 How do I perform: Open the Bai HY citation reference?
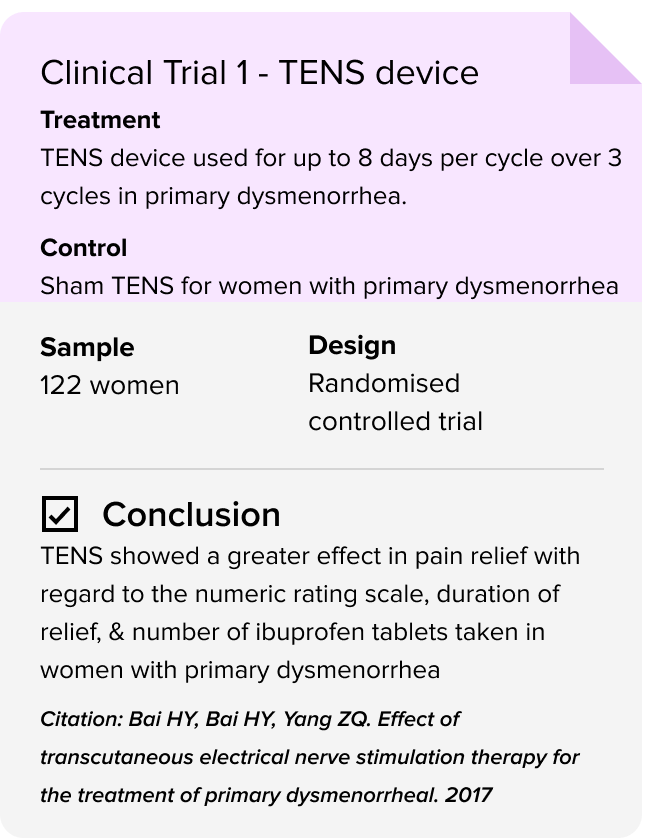click(x=310, y=757)
